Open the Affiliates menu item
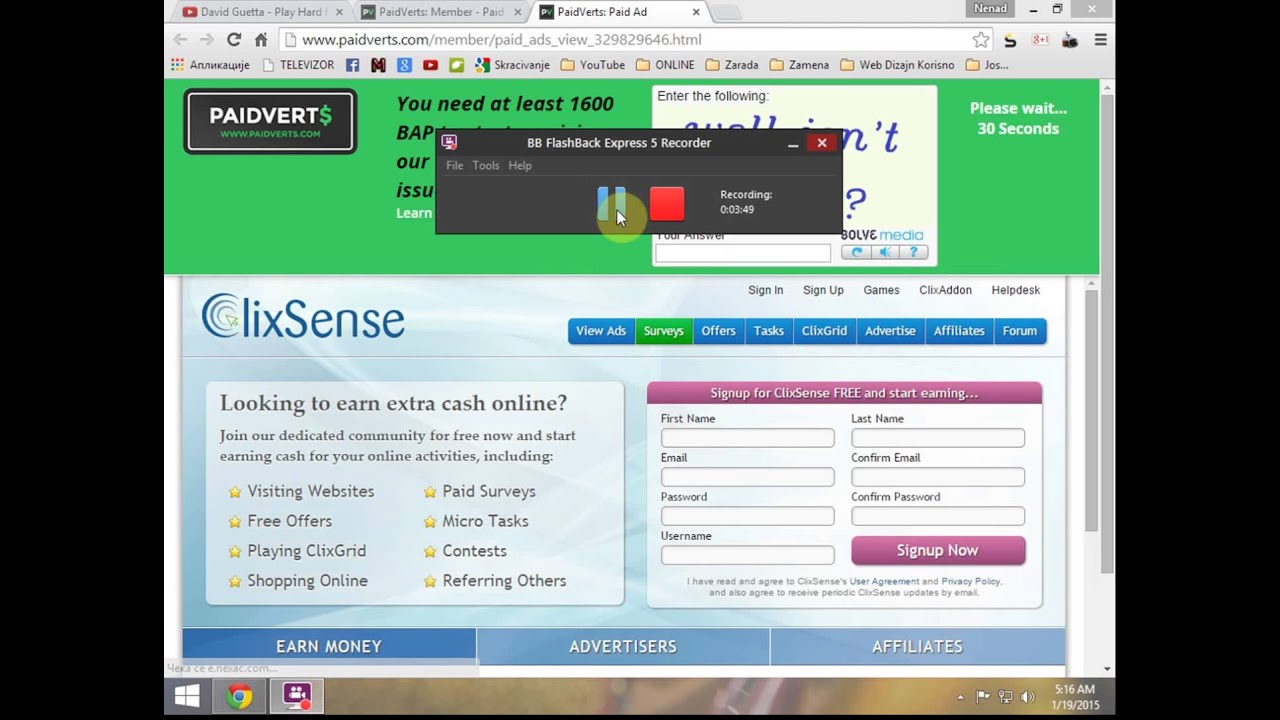 pos(959,331)
